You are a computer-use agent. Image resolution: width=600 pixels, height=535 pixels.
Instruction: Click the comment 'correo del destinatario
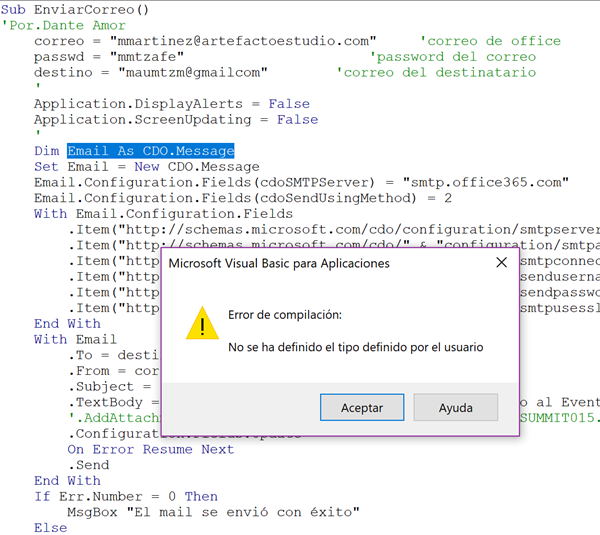(x=436, y=72)
